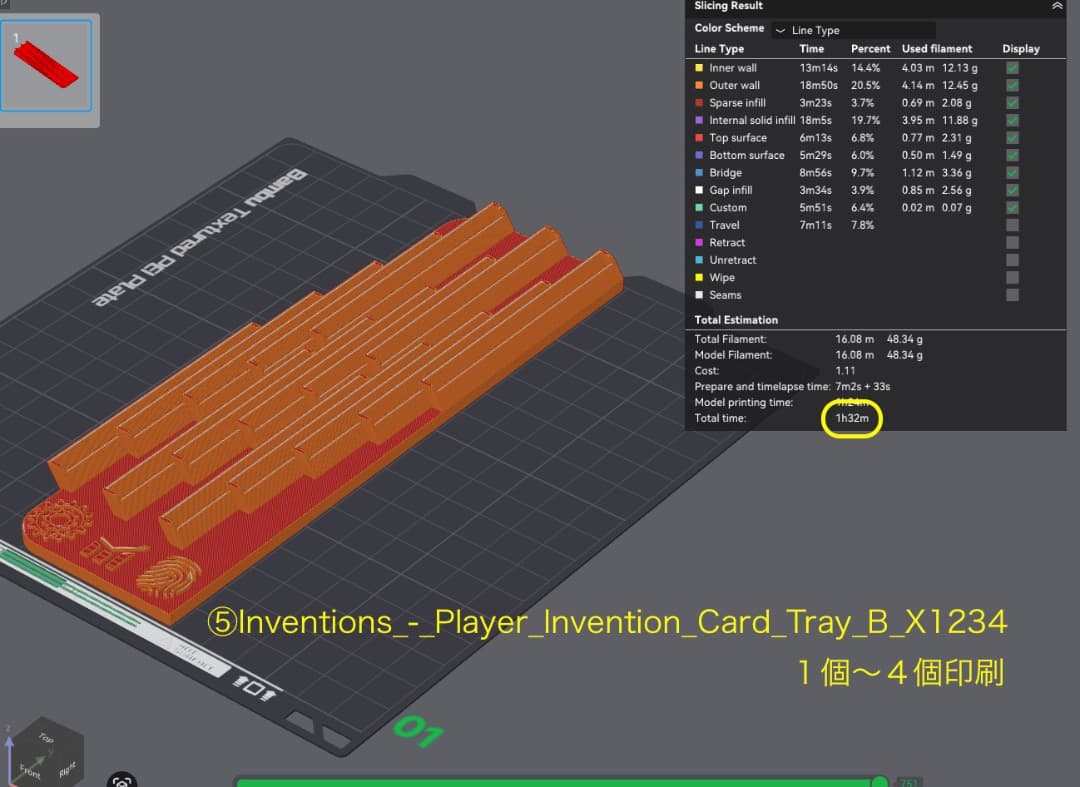Enable the Travel Display checkbox
Viewport: 1080px width, 787px height.
pos(1012,225)
